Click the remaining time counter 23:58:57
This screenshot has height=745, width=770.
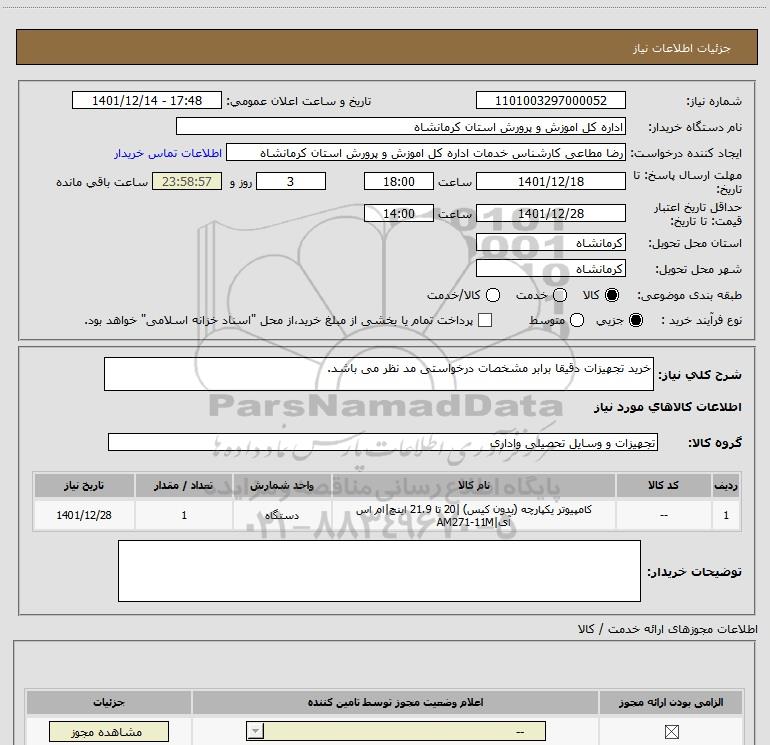point(187,181)
